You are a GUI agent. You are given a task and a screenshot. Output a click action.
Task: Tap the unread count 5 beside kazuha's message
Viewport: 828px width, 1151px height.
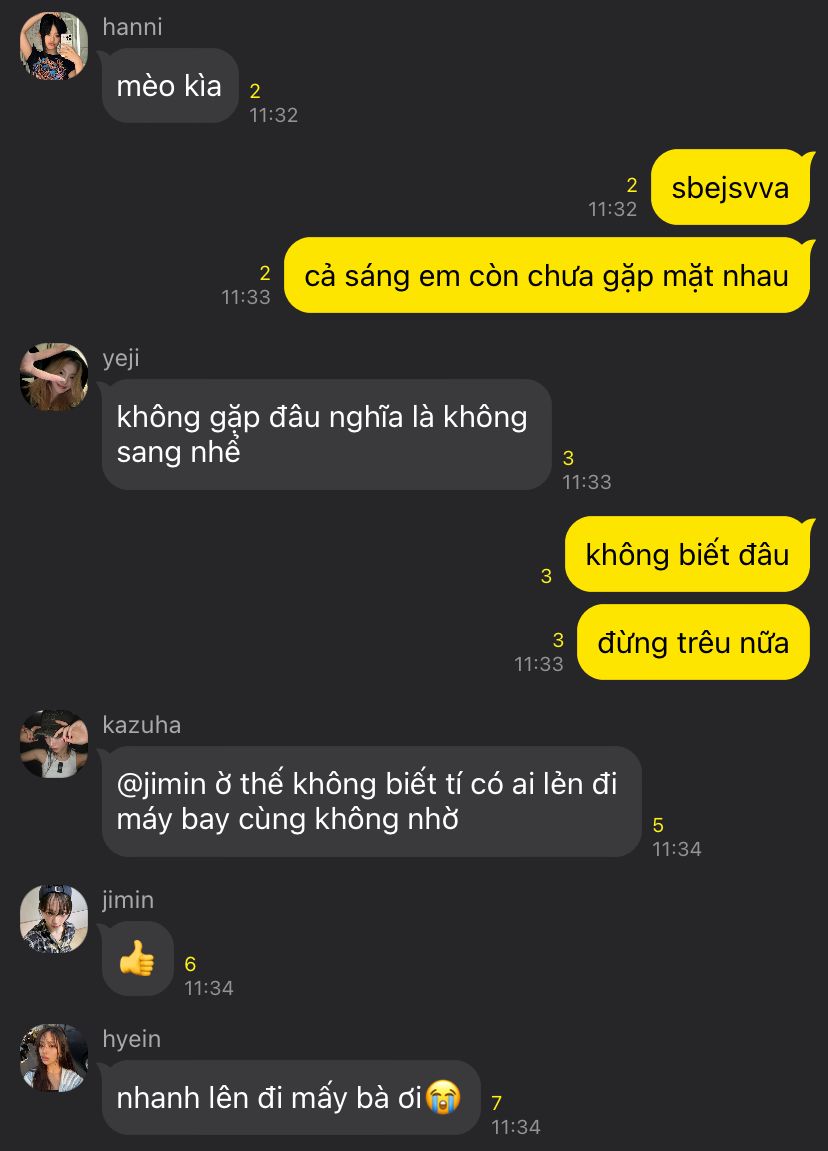coord(658,825)
